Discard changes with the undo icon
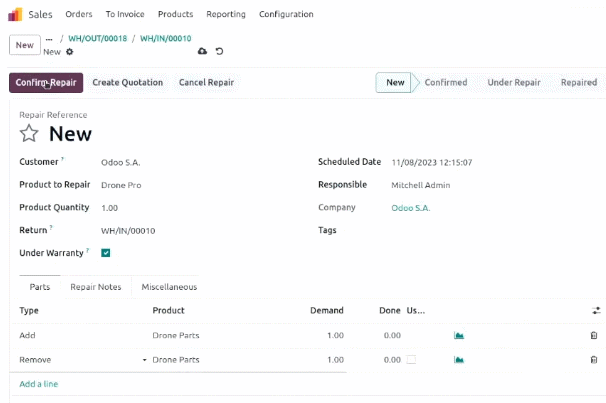The height and width of the screenshot is (403, 606). pos(219,51)
